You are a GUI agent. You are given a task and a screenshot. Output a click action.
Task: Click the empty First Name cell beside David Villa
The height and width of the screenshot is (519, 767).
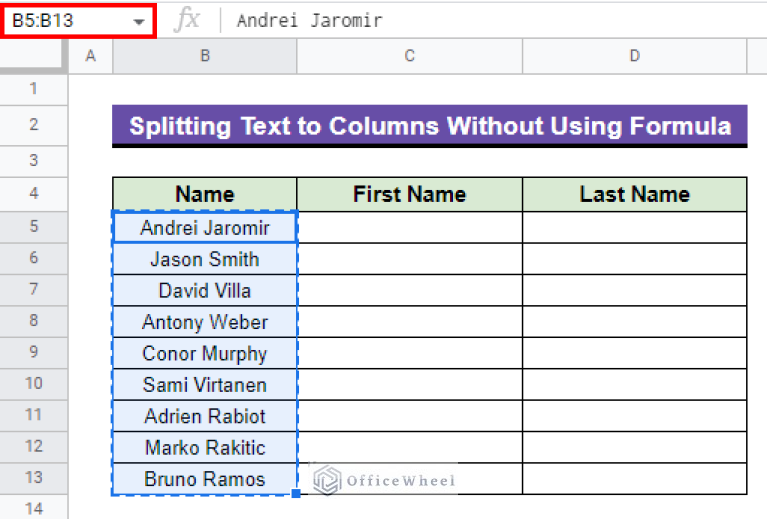(x=409, y=290)
